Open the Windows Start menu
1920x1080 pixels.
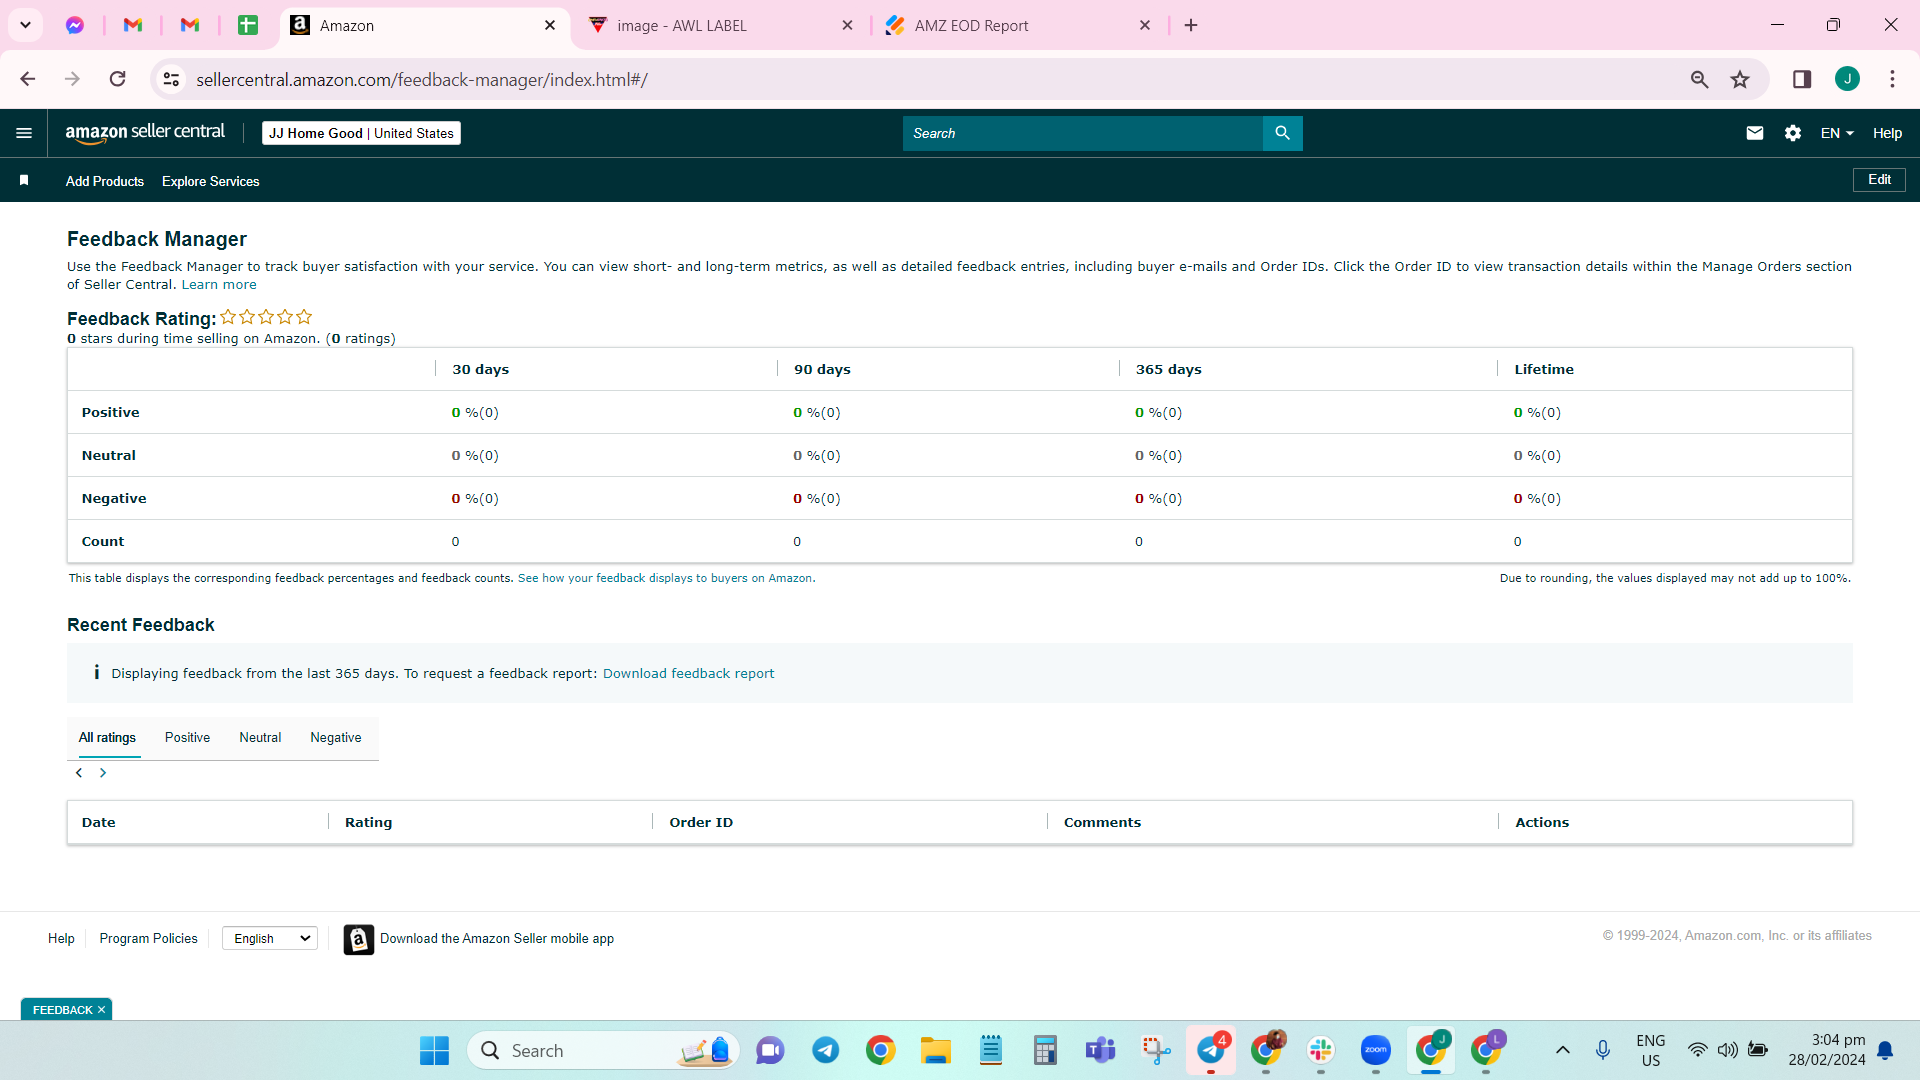[434, 1050]
